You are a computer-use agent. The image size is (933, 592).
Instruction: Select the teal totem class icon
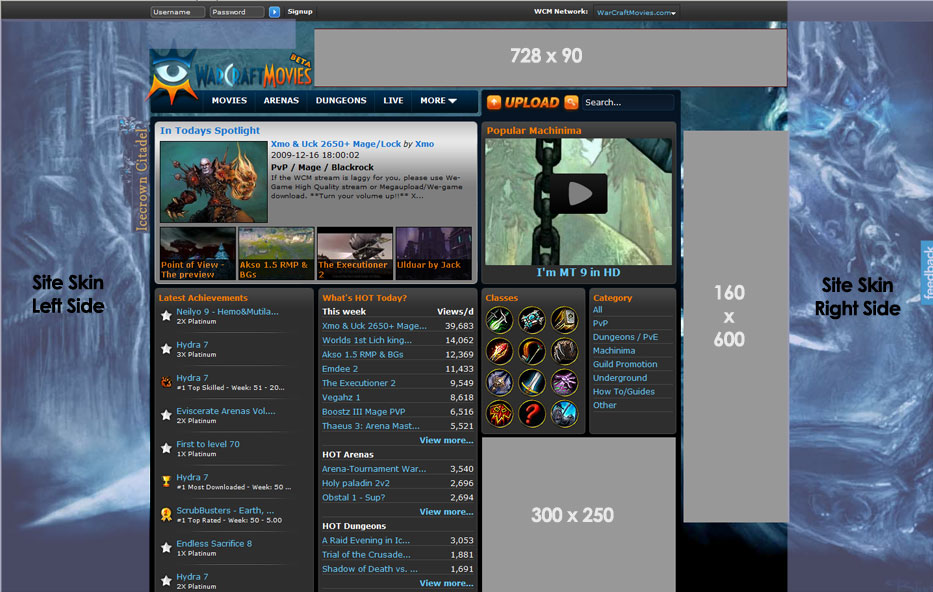point(531,320)
